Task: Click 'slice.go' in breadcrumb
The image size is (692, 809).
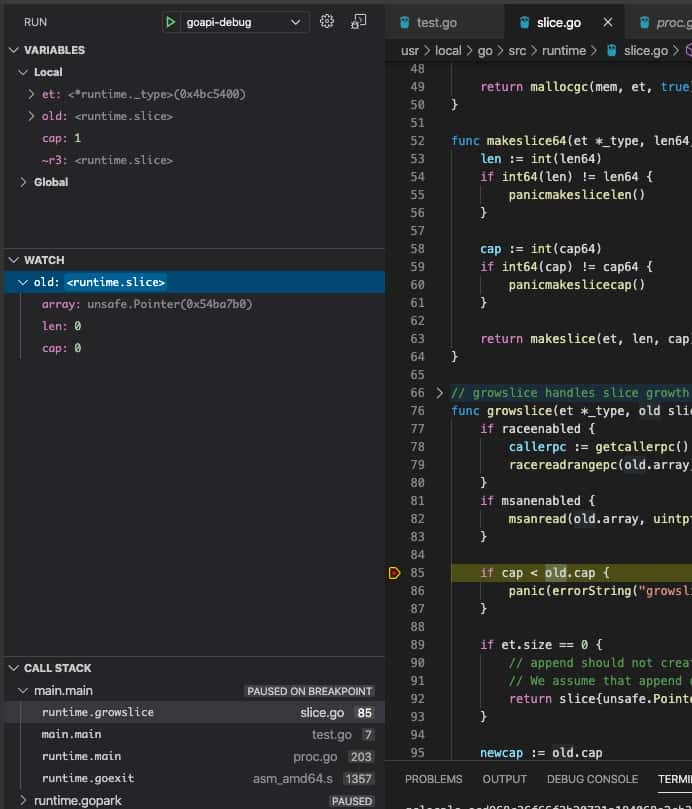Action: point(646,51)
